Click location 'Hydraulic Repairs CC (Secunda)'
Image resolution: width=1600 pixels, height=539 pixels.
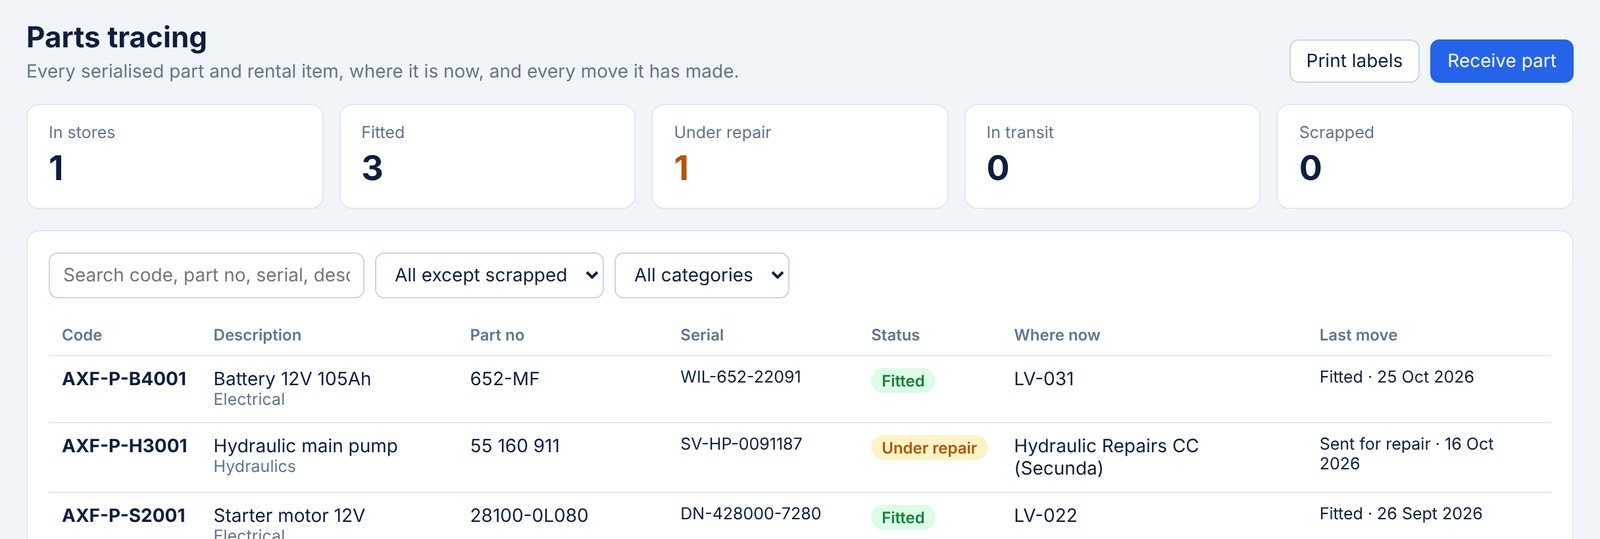point(1106,457)
